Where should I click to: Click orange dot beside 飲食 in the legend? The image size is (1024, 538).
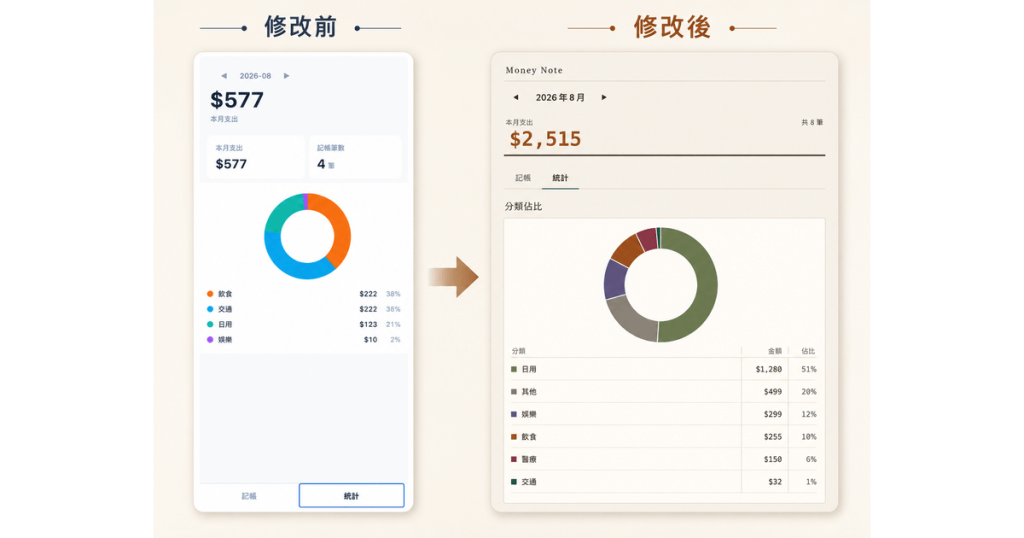(x=210, y=294)
